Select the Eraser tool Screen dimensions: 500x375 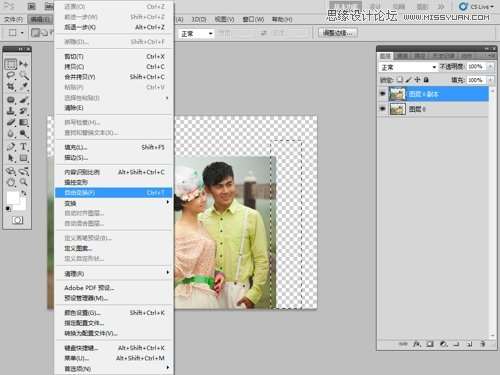pyautogui.click(x=11, y=122)
